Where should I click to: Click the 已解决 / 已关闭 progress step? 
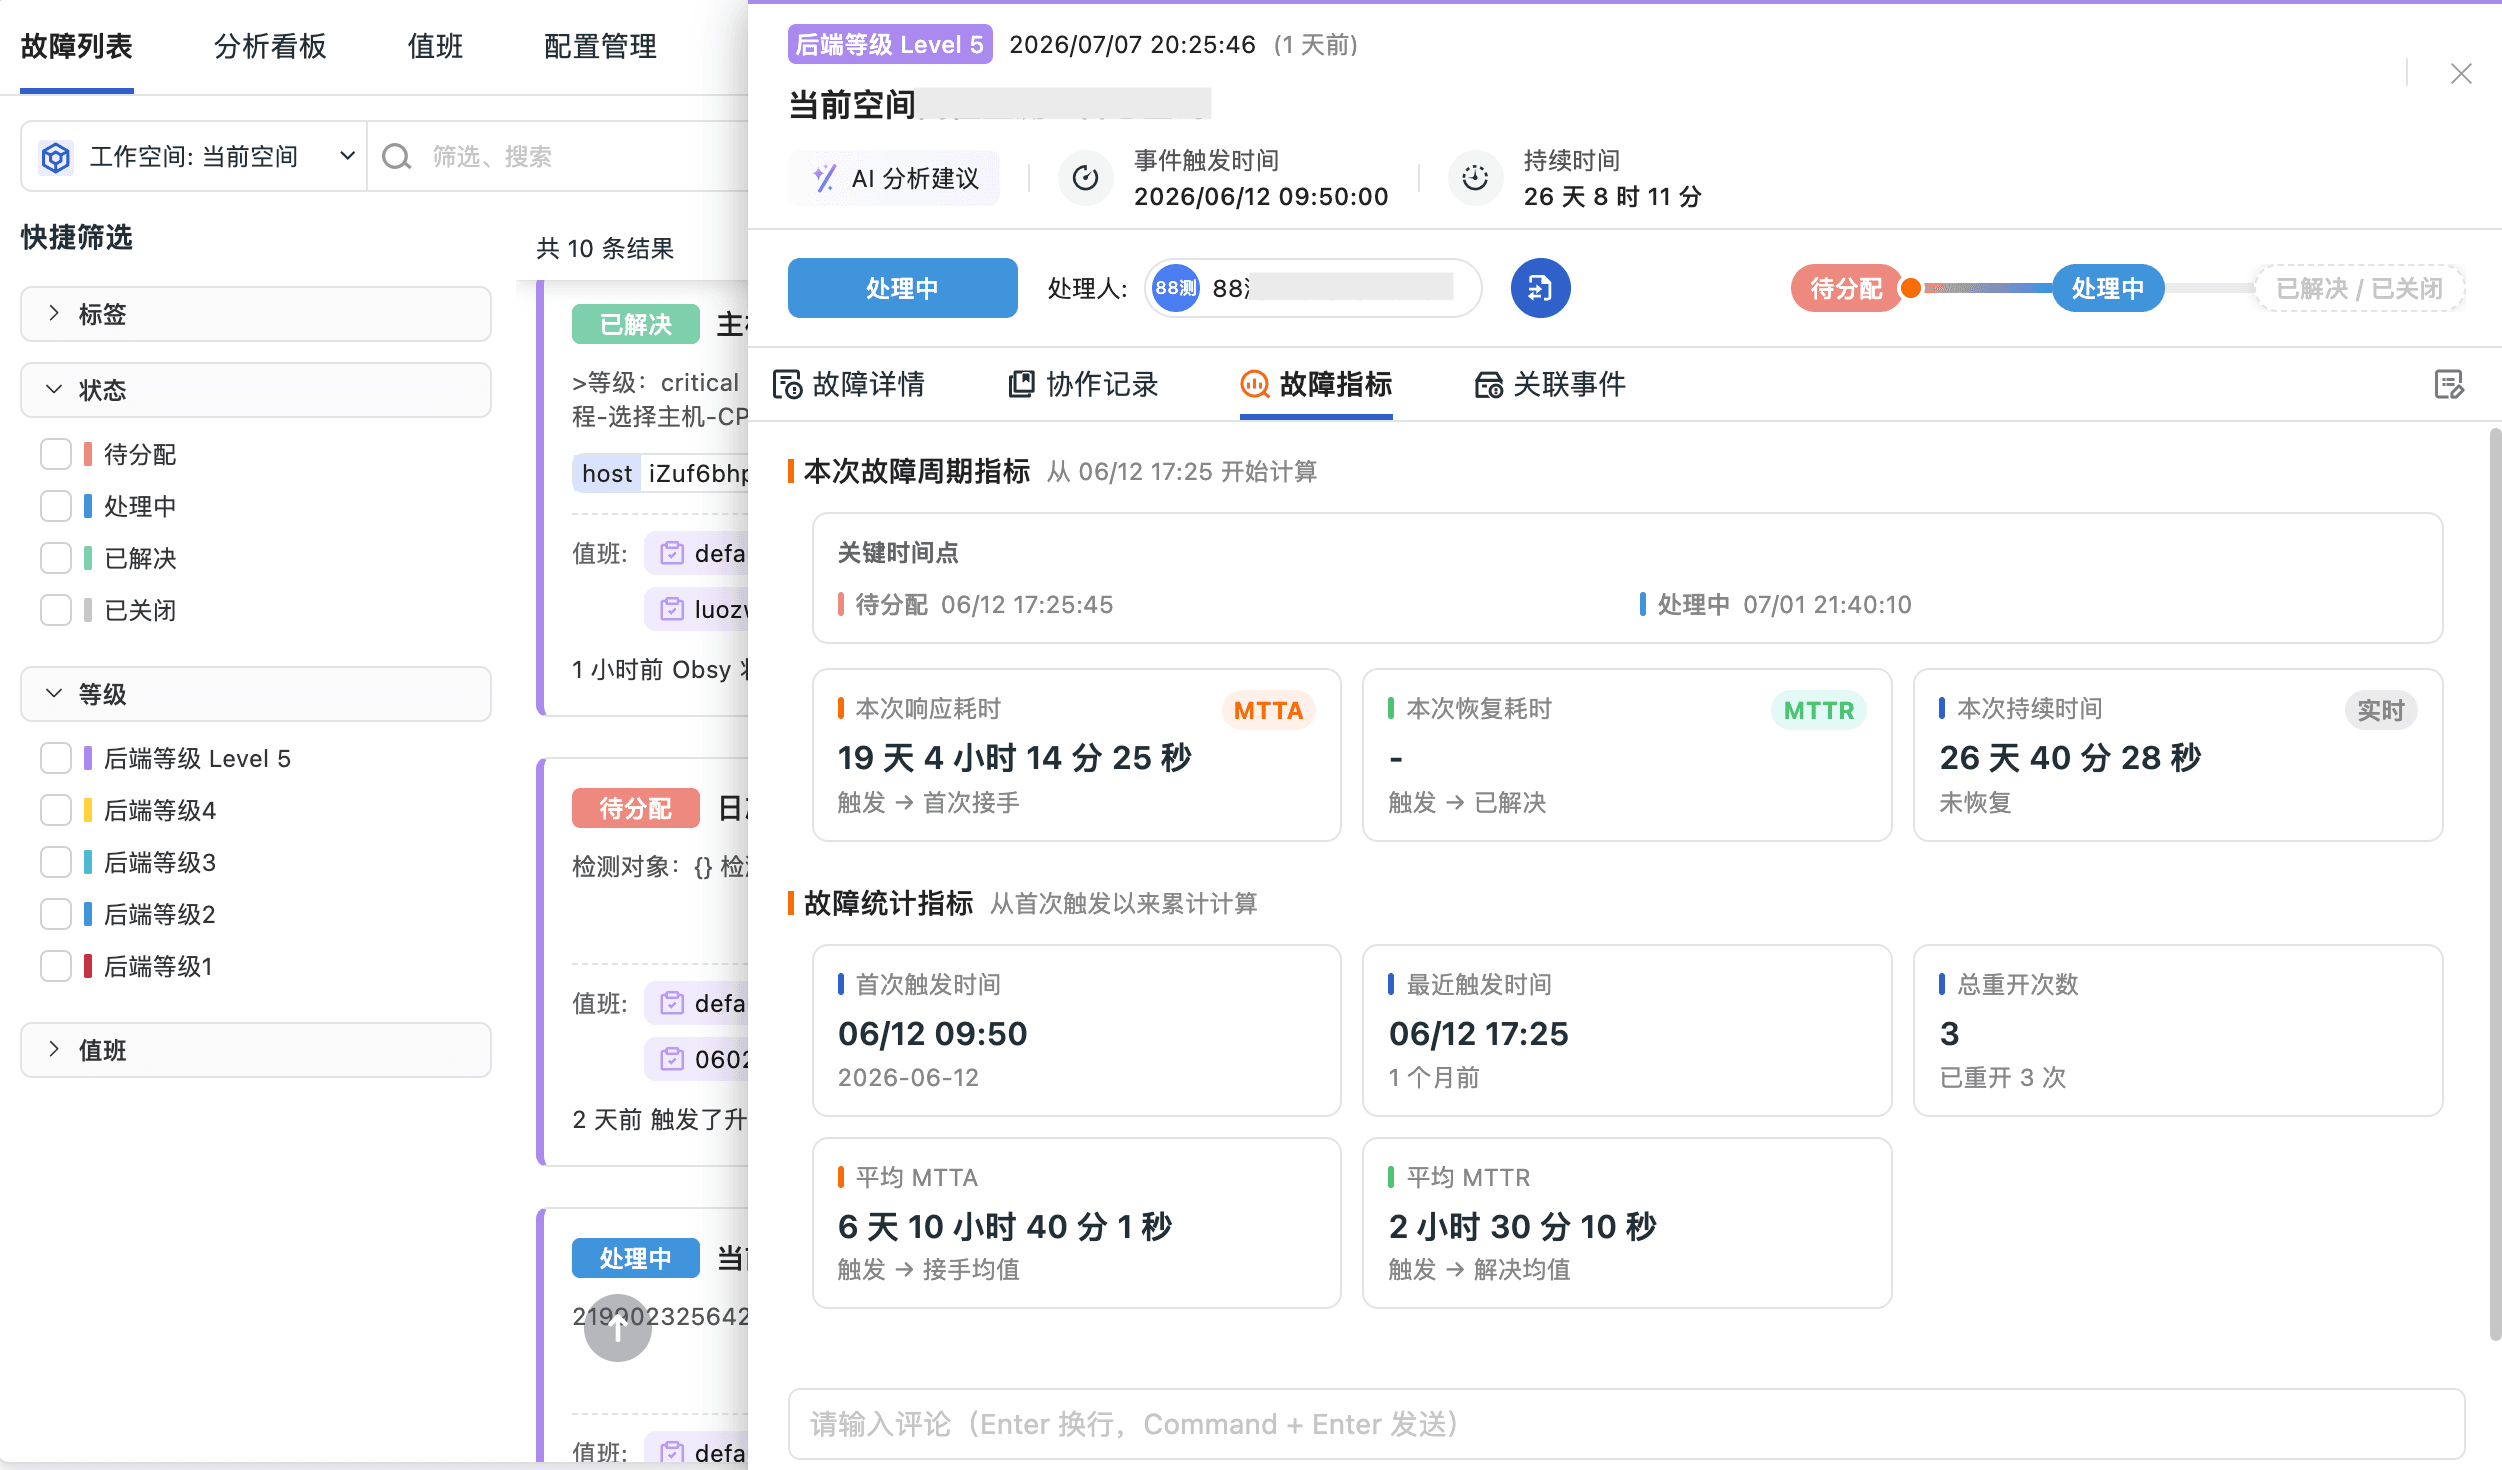(2358, 288)
